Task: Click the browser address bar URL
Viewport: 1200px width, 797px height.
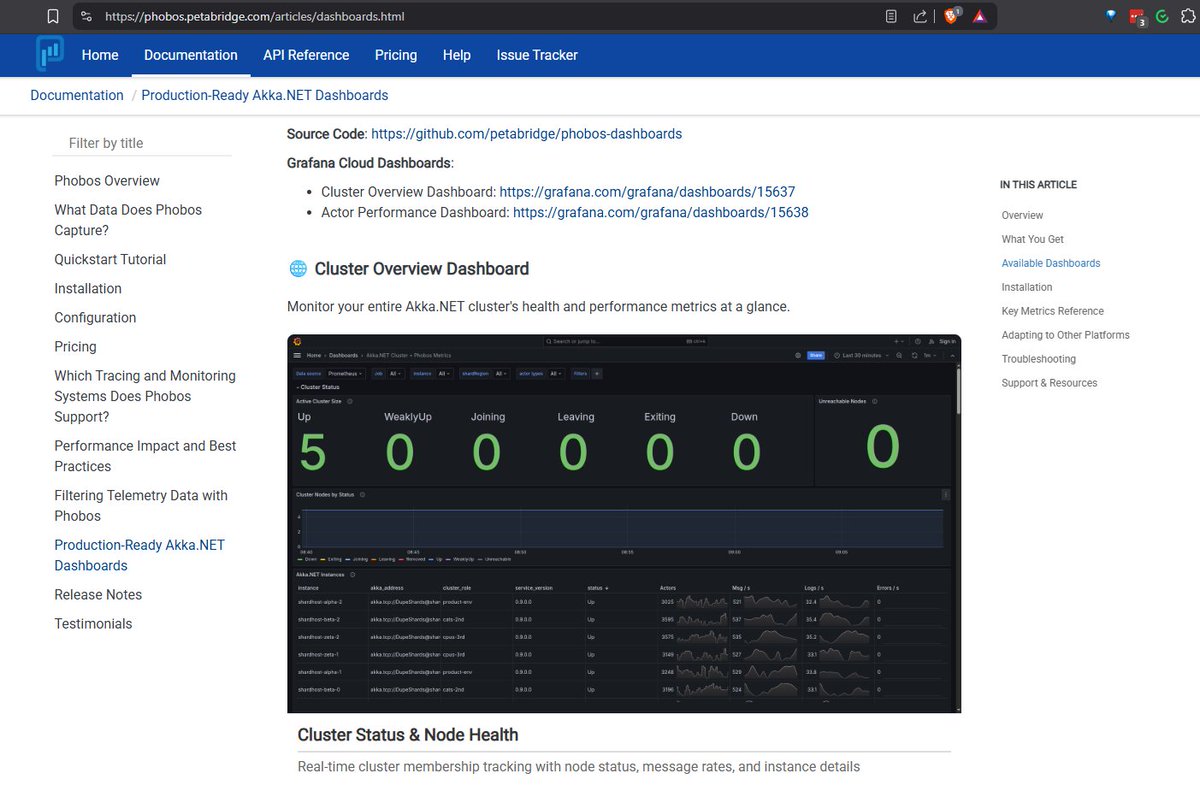Action: click(255, 16)
